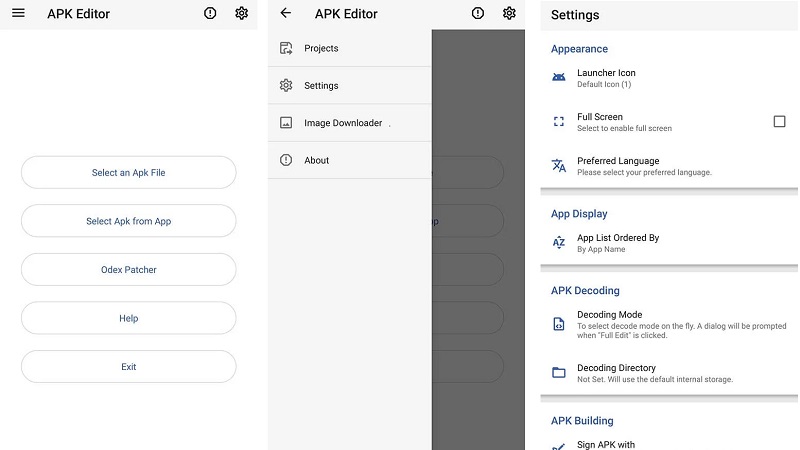
Task: Click the APK Decoding section heading
Action: [x=585, y=290]
